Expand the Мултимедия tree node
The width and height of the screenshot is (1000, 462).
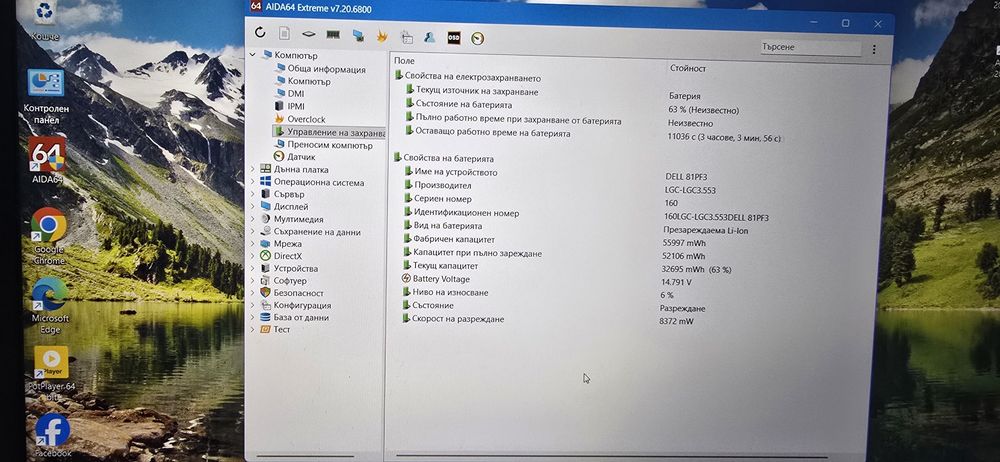253,219
